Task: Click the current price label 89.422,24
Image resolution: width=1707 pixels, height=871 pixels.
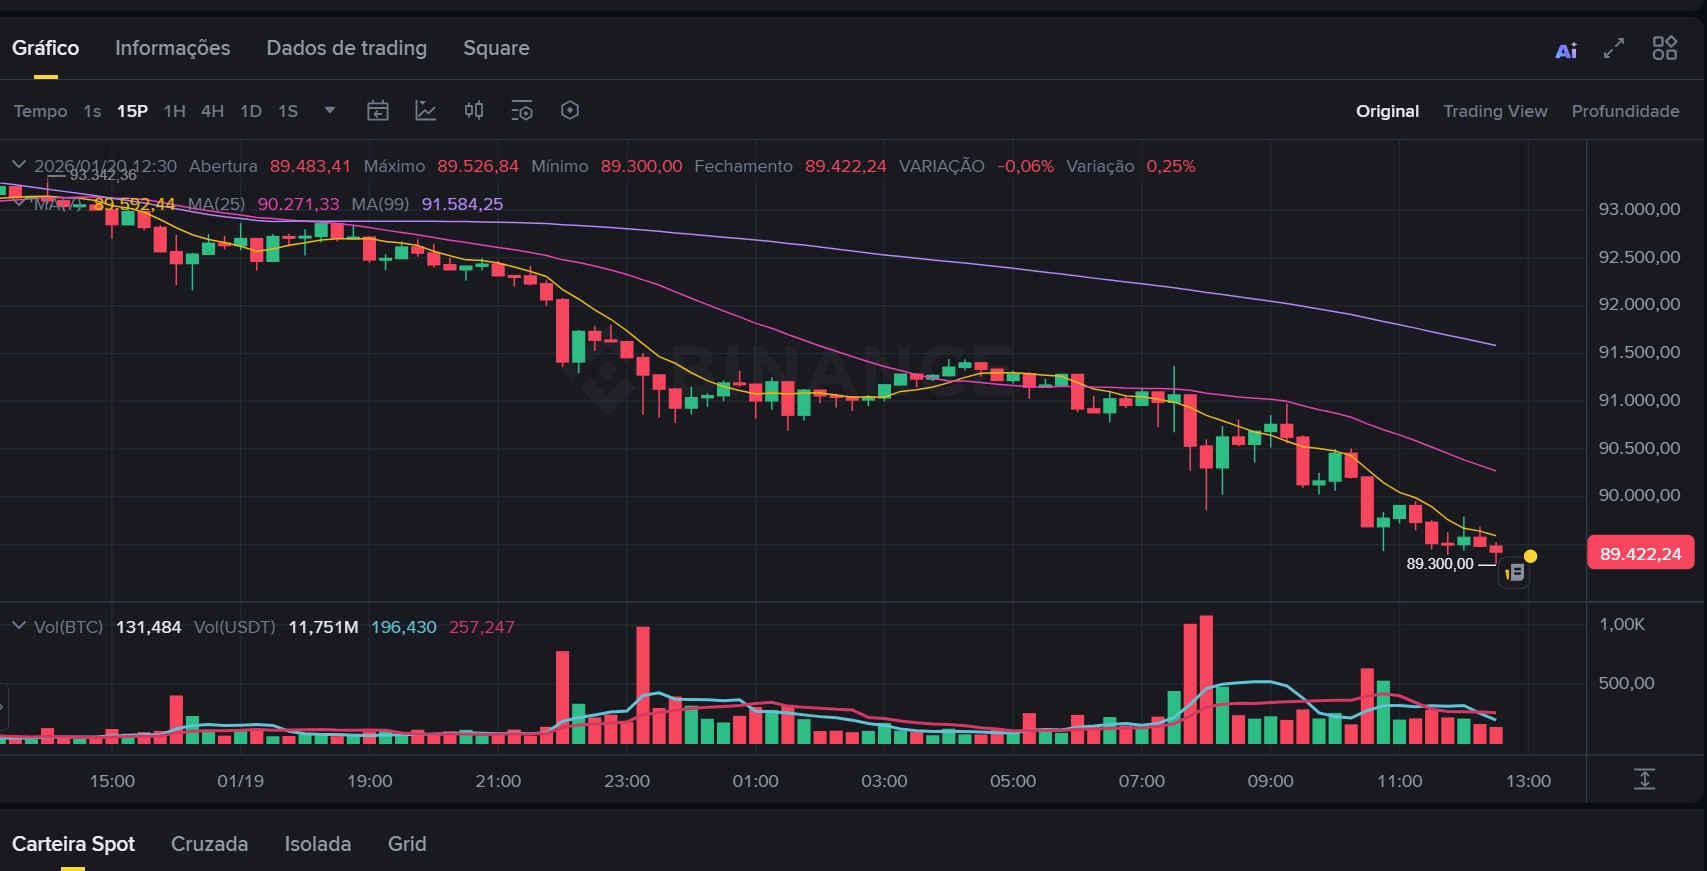Action: click(x=1640, y=553)
